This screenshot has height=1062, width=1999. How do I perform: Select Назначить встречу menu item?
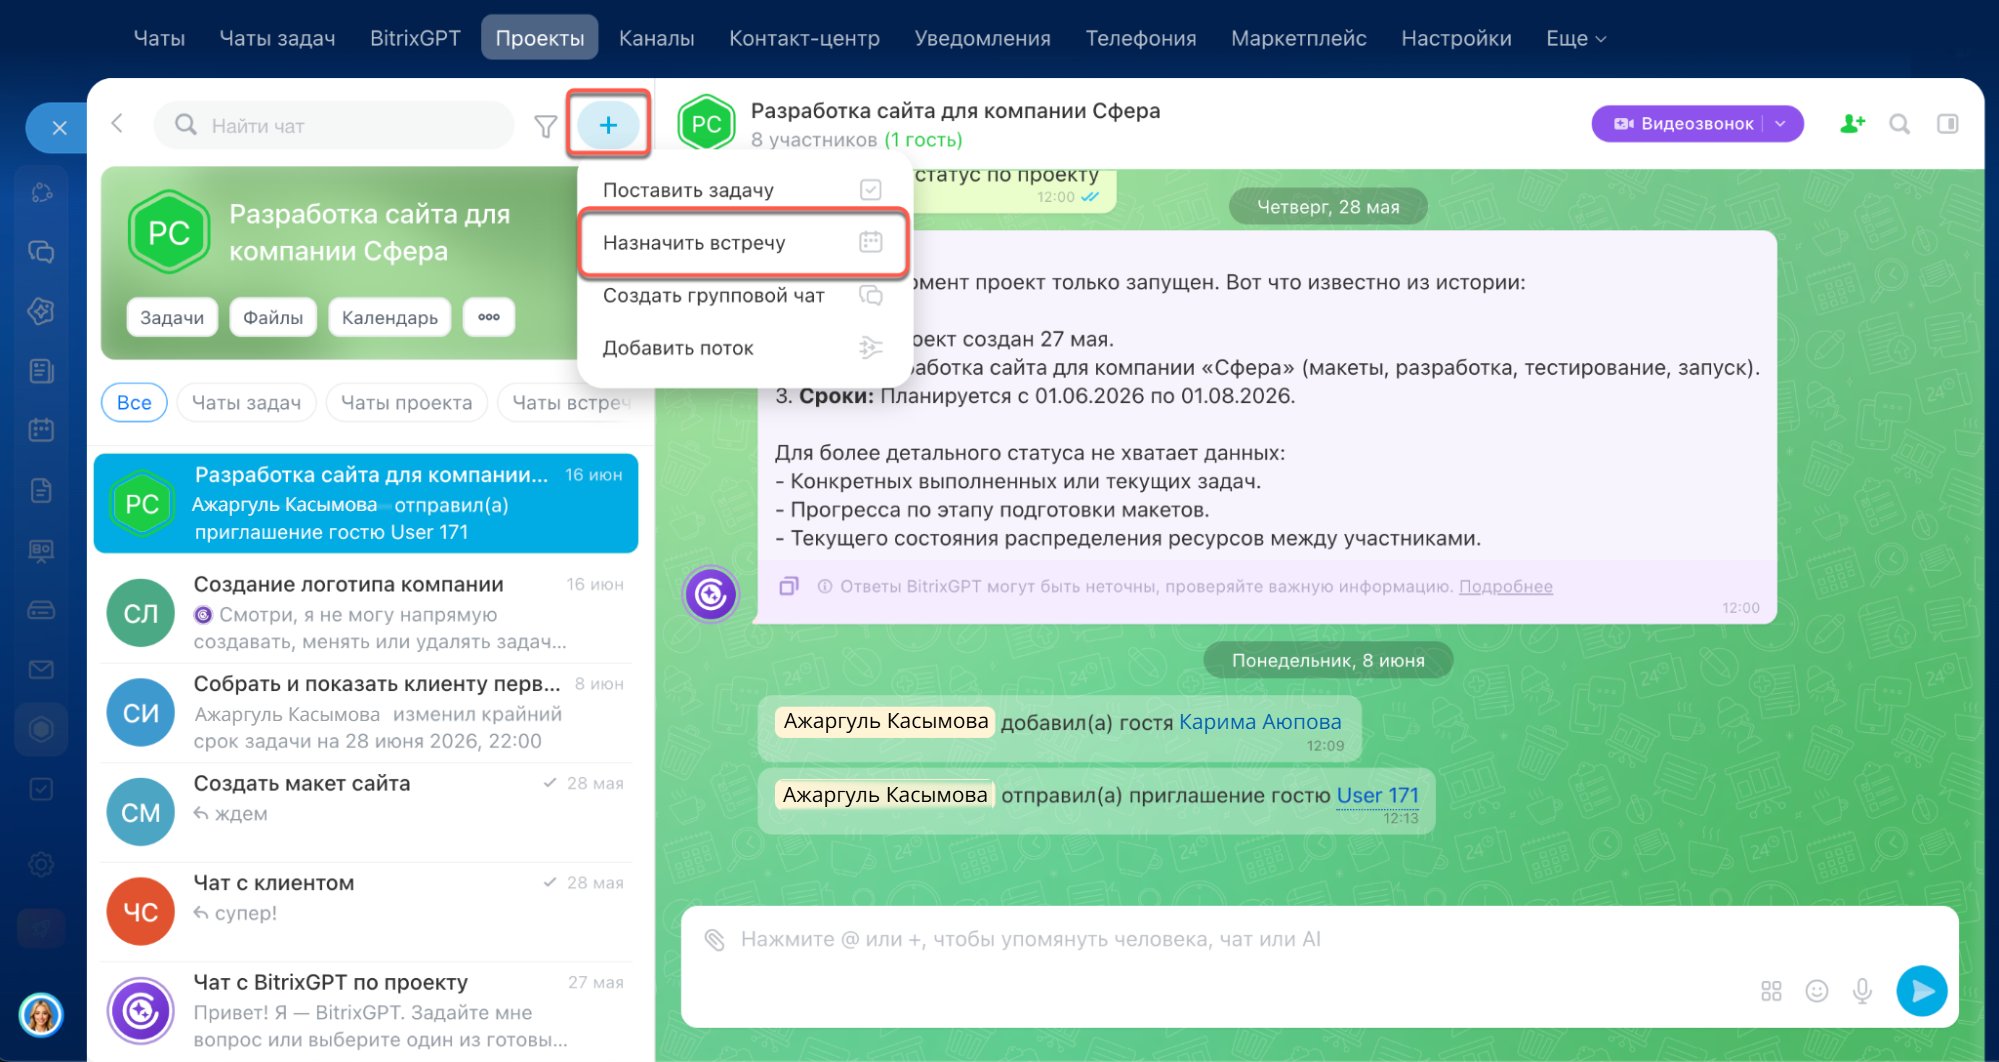(x=742, y=242)
